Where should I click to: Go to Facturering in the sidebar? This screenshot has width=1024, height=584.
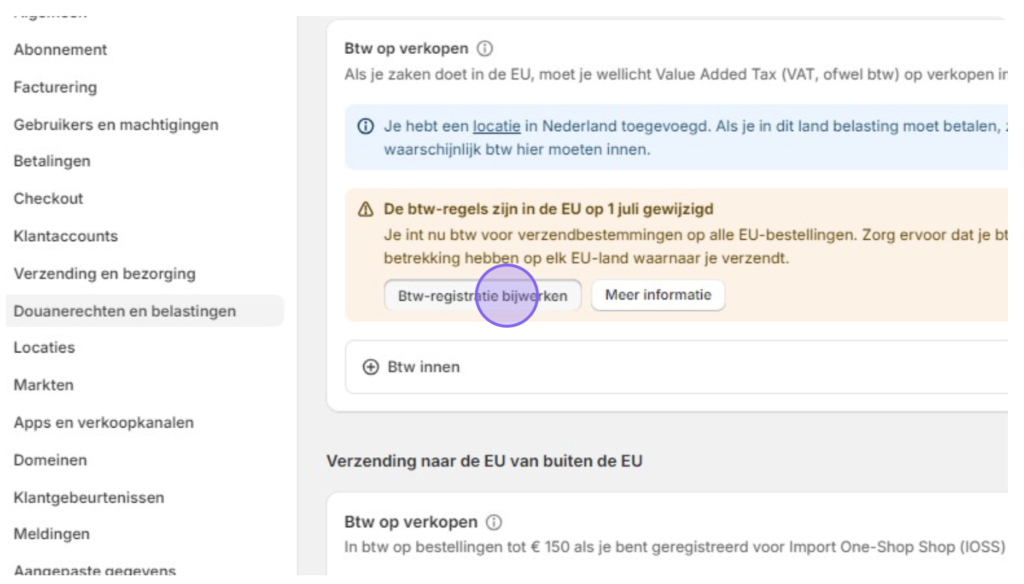click(x=55, y=87)
